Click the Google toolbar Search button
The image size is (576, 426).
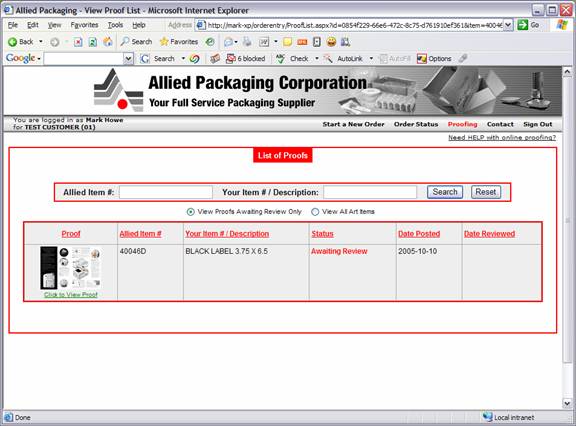[158, 59]
